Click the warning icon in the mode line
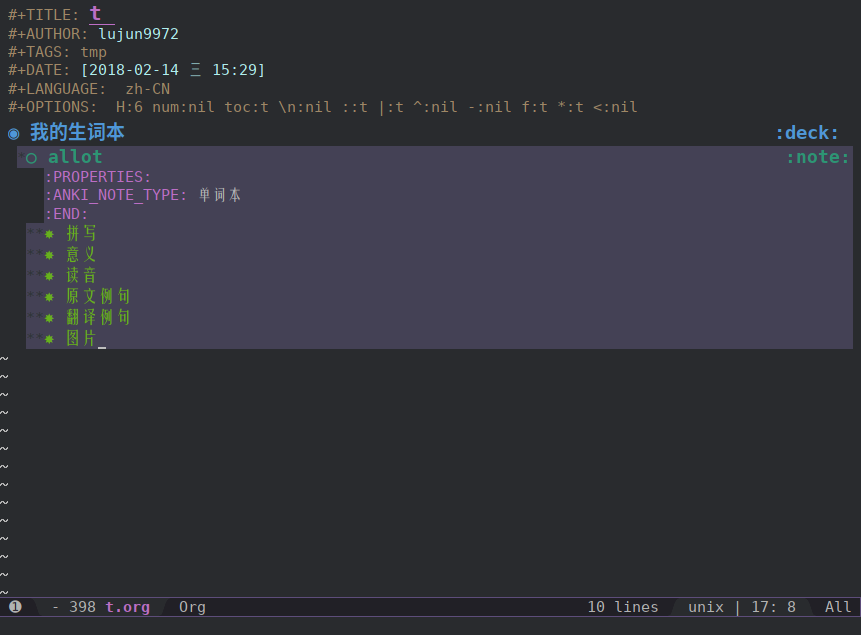 click(x=14, y=607)
